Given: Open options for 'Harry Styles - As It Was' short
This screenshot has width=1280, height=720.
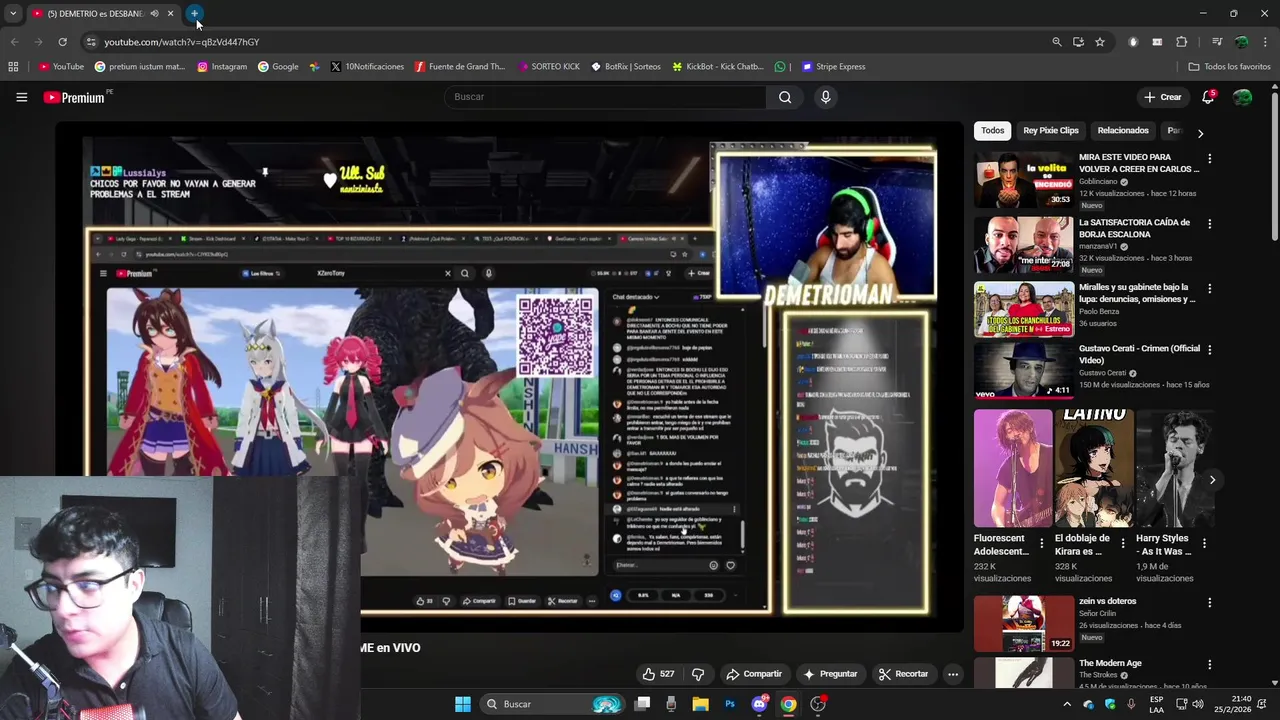Looking at the screenshot, I should pos(1204,543).
